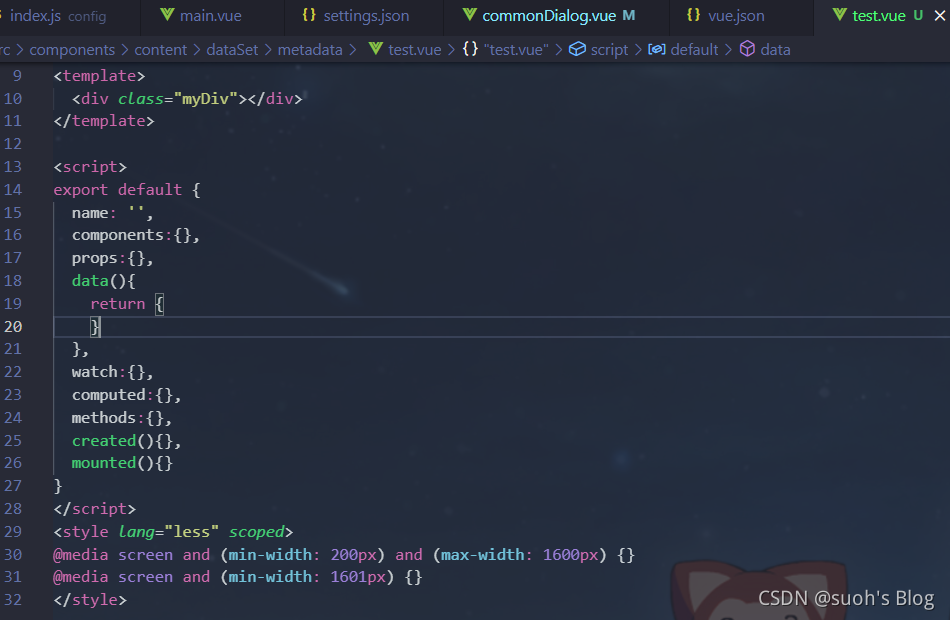Click the name property line
Screen dimensions: 950x620
tap(112, 213)
